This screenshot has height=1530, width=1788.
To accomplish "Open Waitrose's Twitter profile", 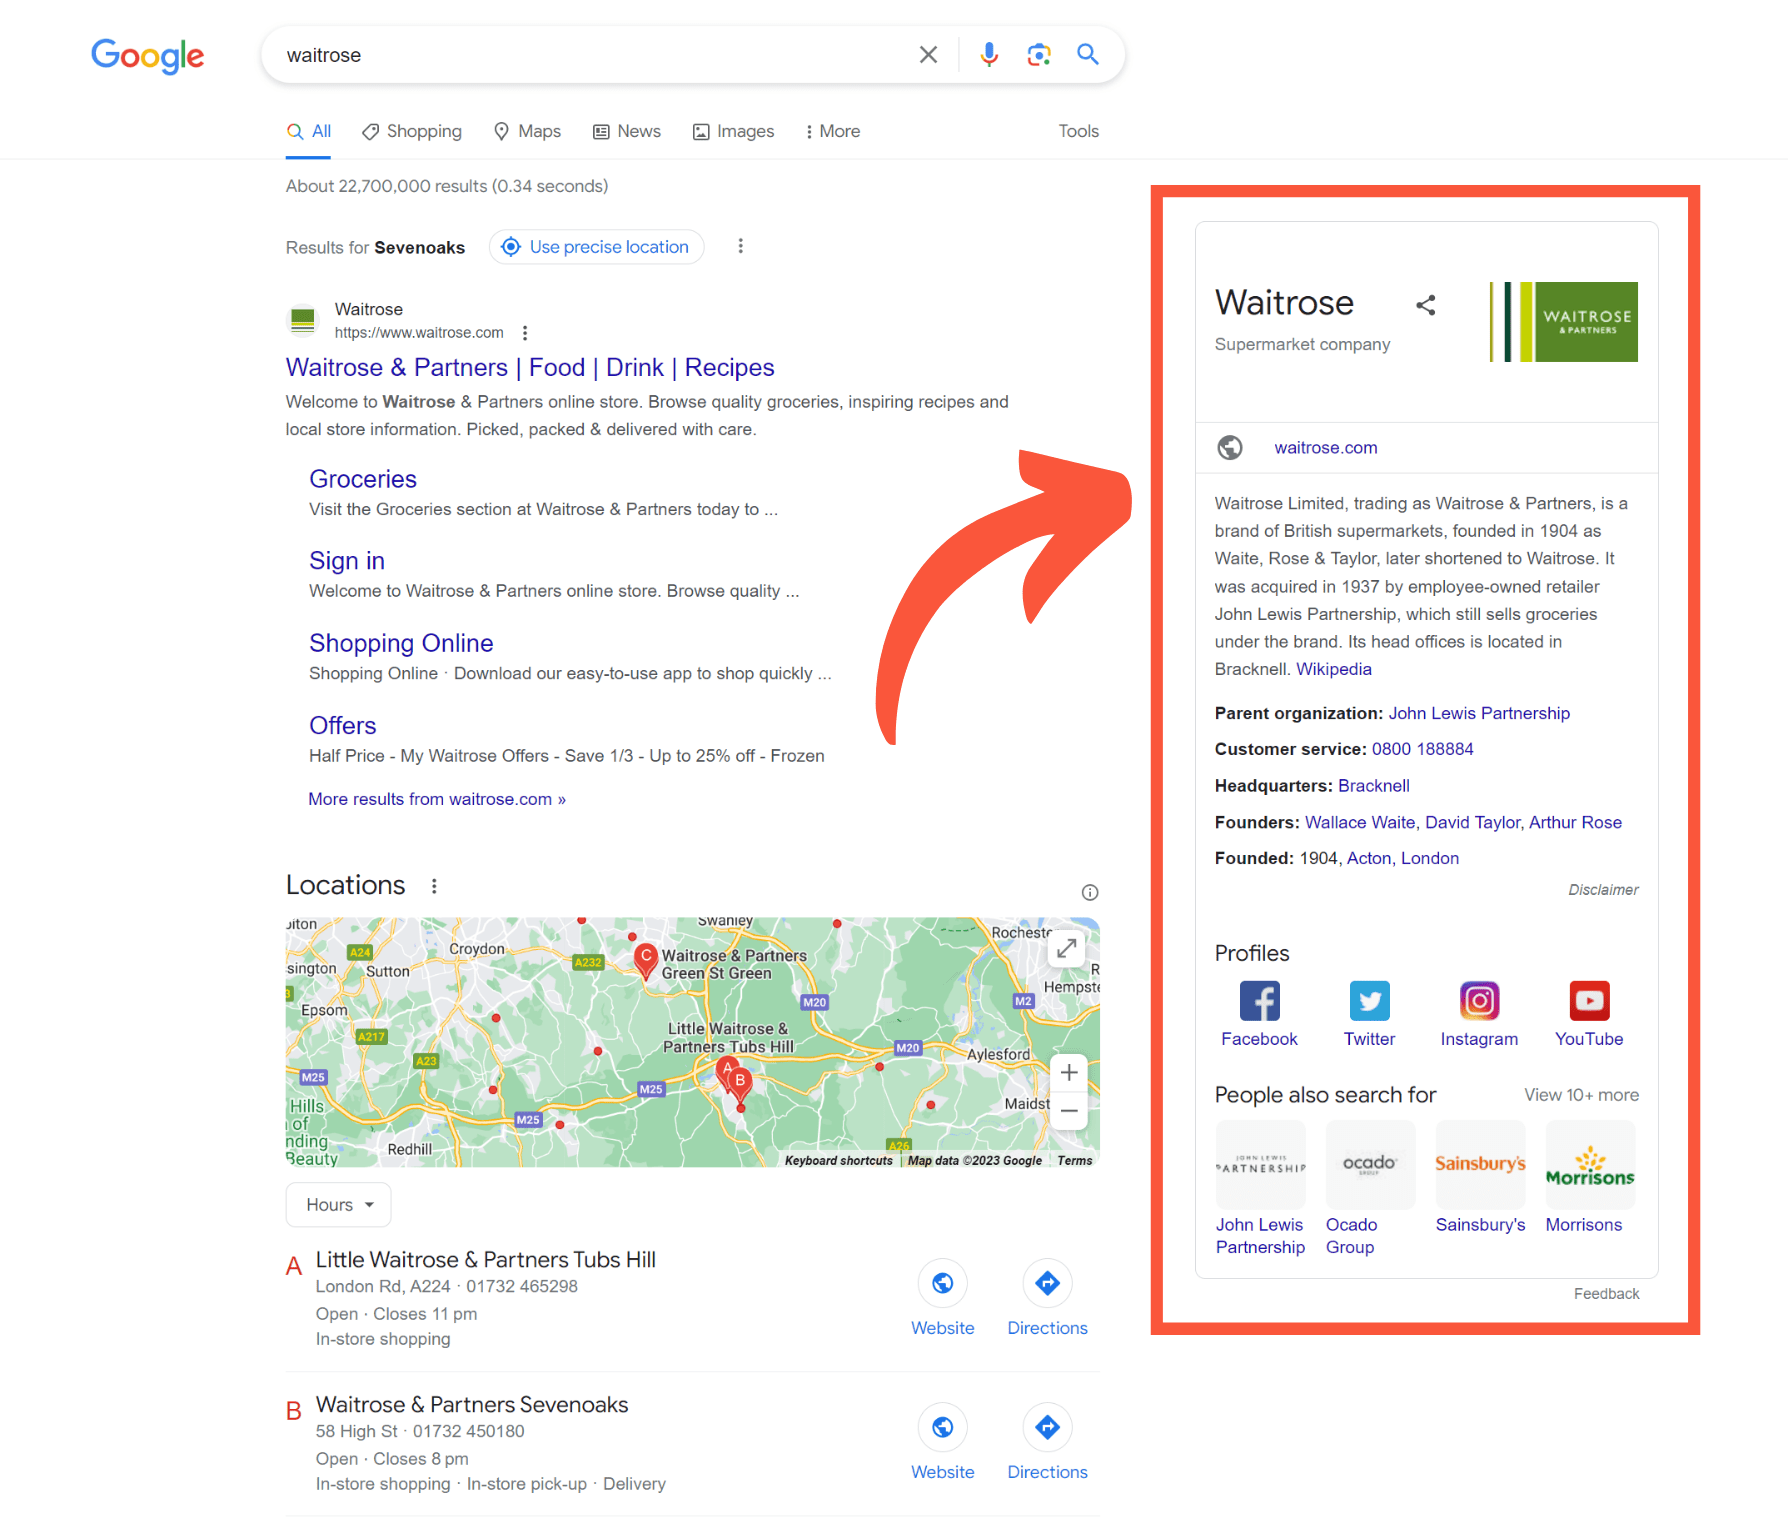I will (x=1369, y=1000).
